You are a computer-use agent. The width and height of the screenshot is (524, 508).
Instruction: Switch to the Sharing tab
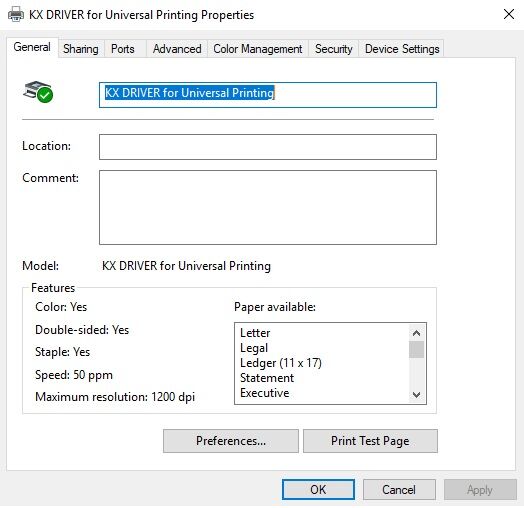81,49
